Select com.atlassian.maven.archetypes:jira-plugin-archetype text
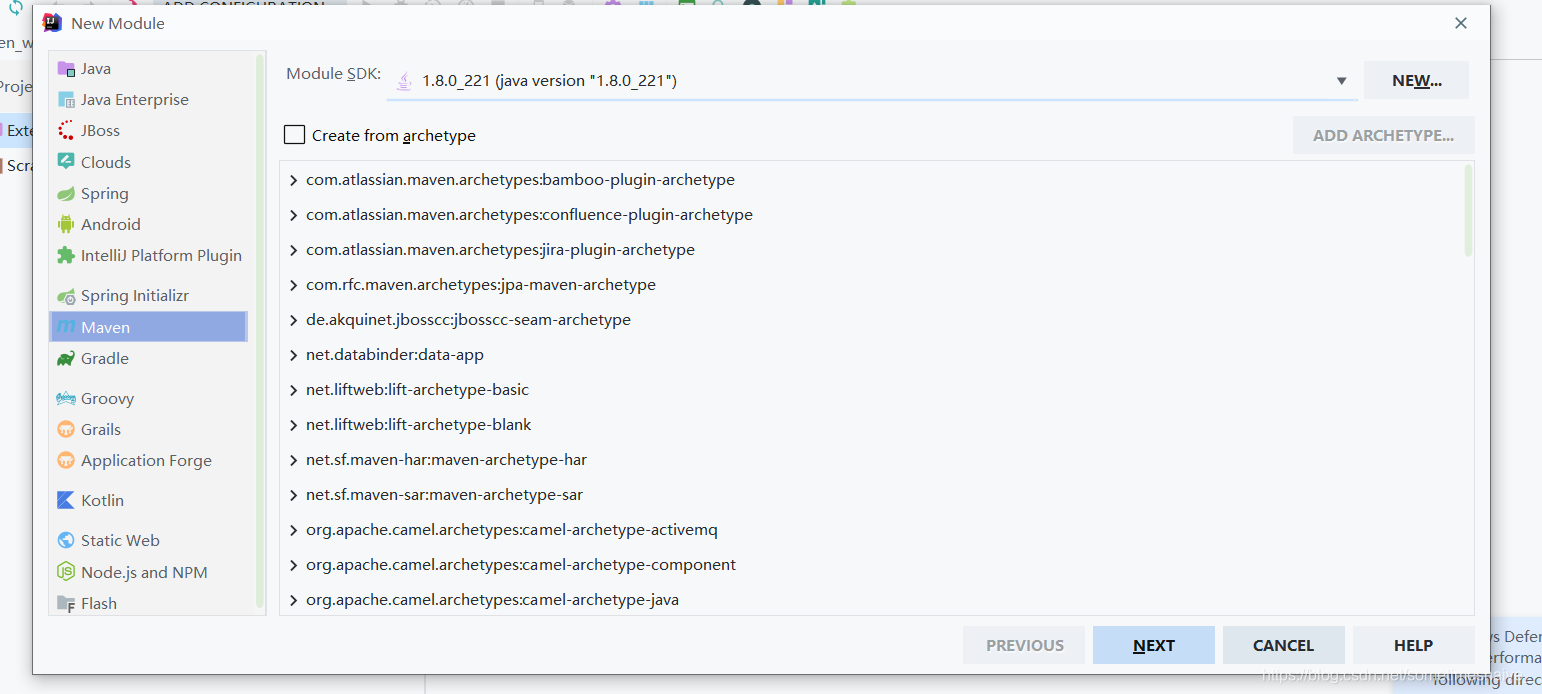 pos(500,250)
